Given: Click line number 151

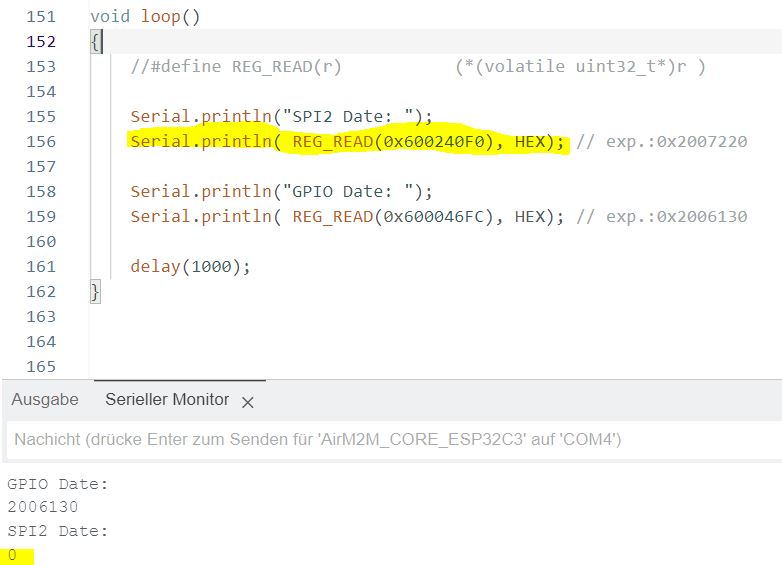Looking at the screenshot, I should tap(41, 16).
